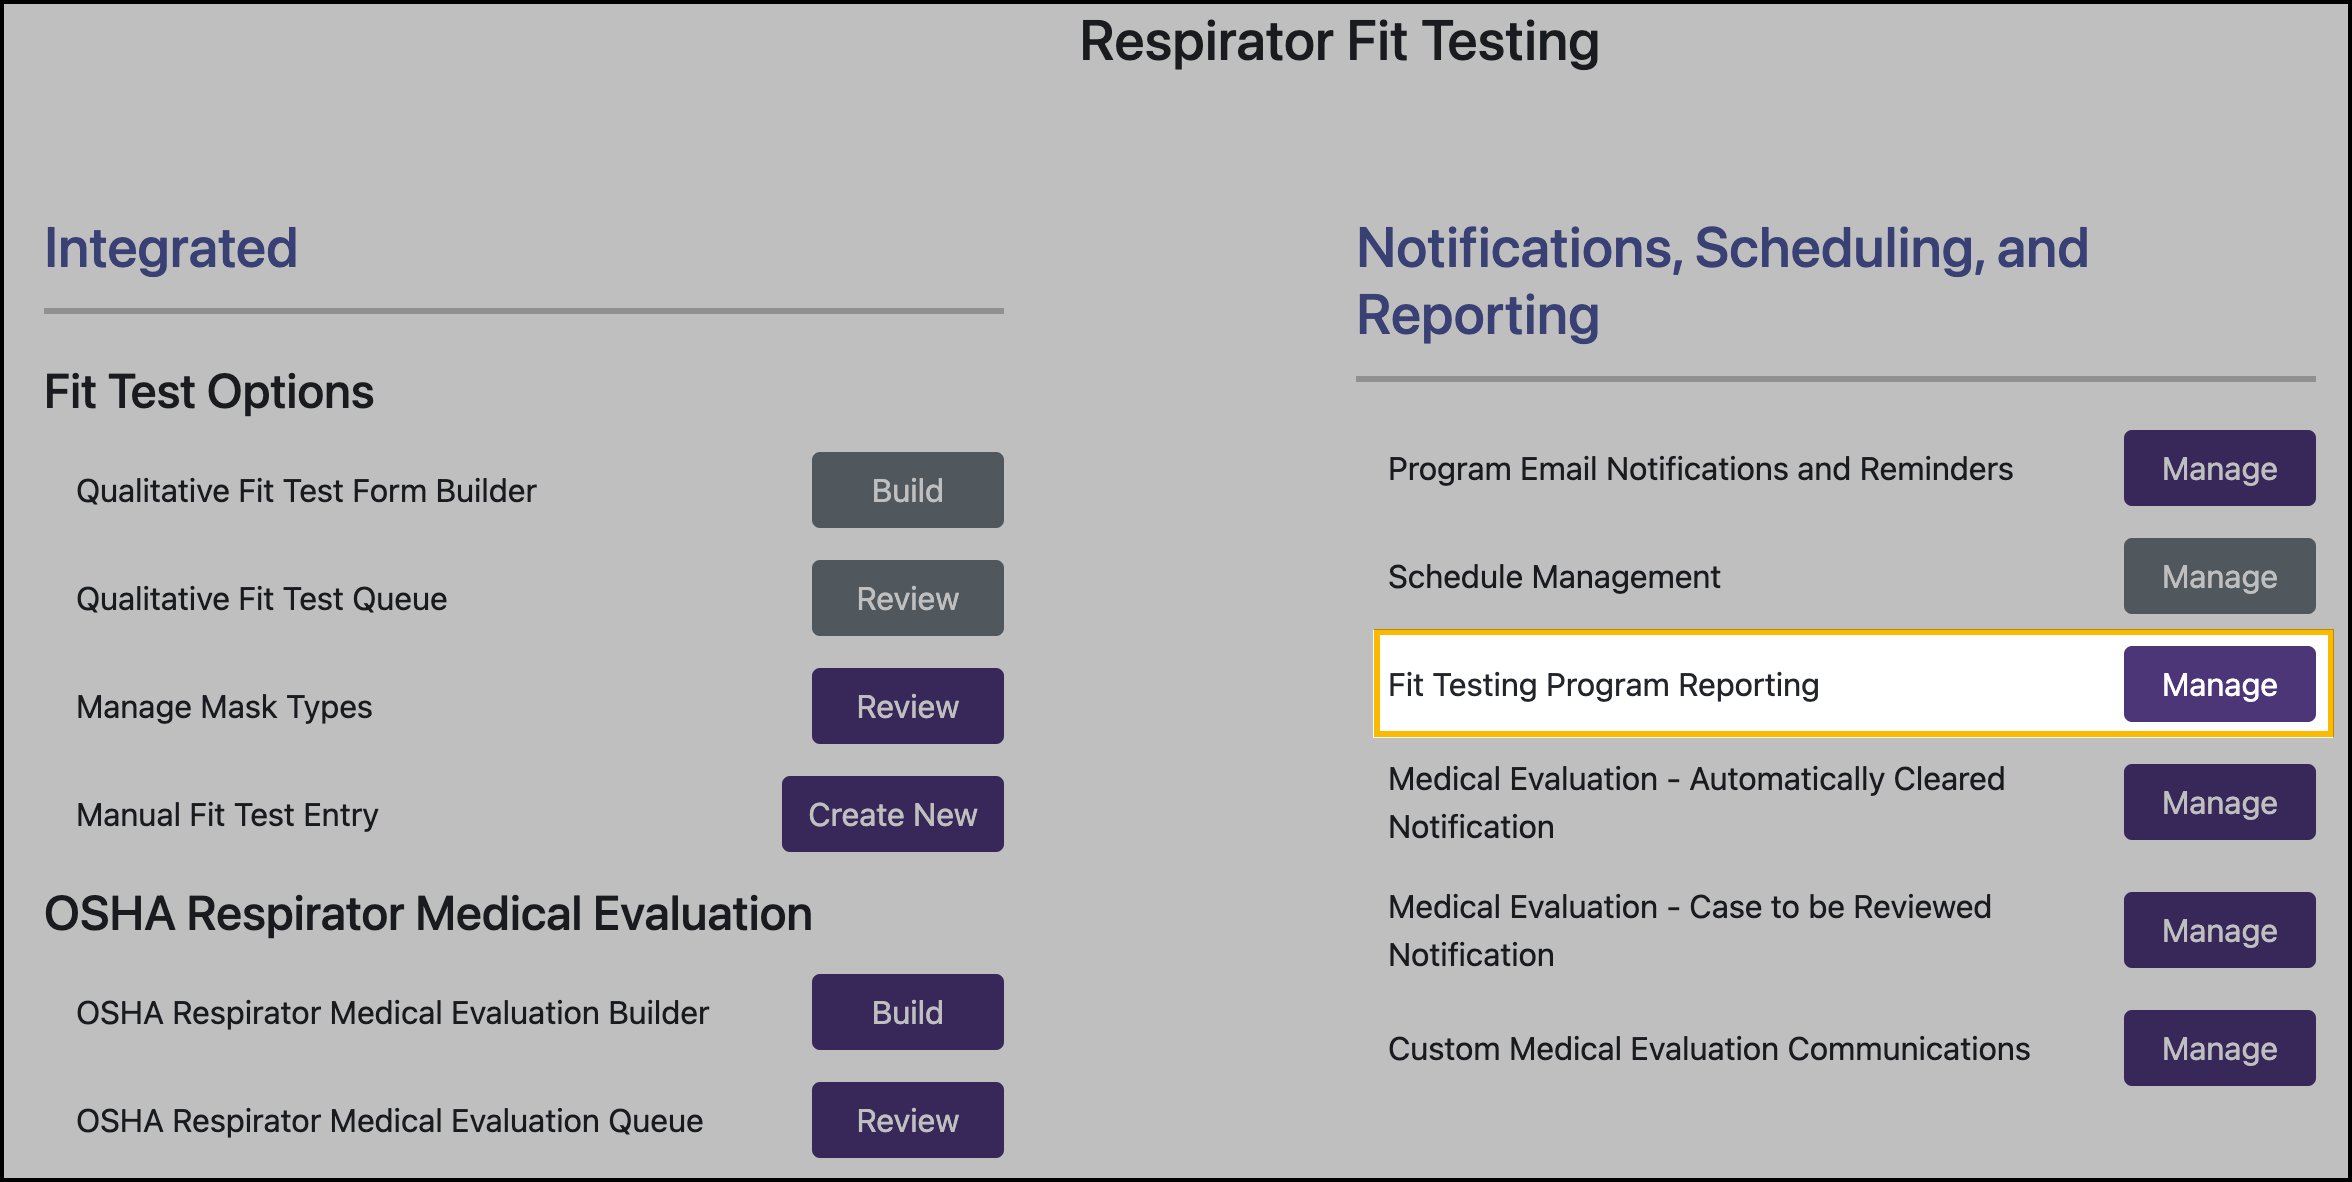The image size is (2352, 1182).
Task: Manage Program Email Notifications and Reminders
Action: tap(2219, 468)
